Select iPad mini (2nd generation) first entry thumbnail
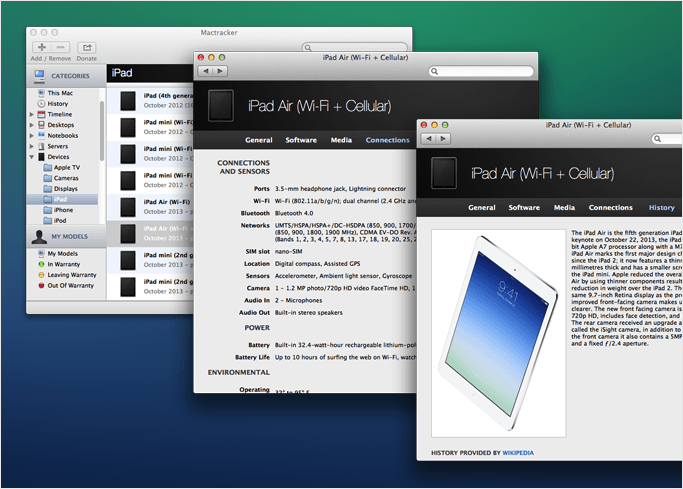 (128, 260)
